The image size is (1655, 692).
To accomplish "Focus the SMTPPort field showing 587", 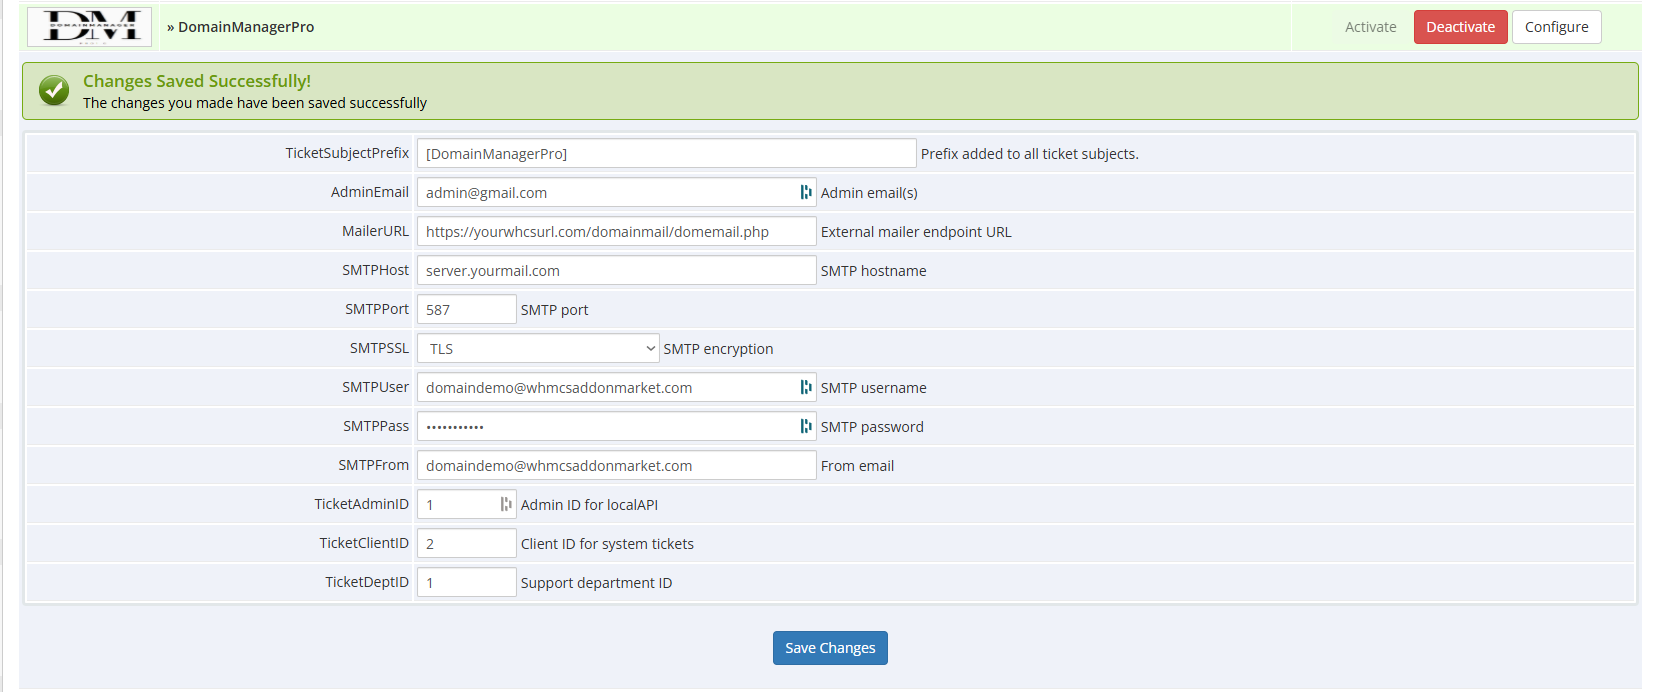I will pos(466,309).
